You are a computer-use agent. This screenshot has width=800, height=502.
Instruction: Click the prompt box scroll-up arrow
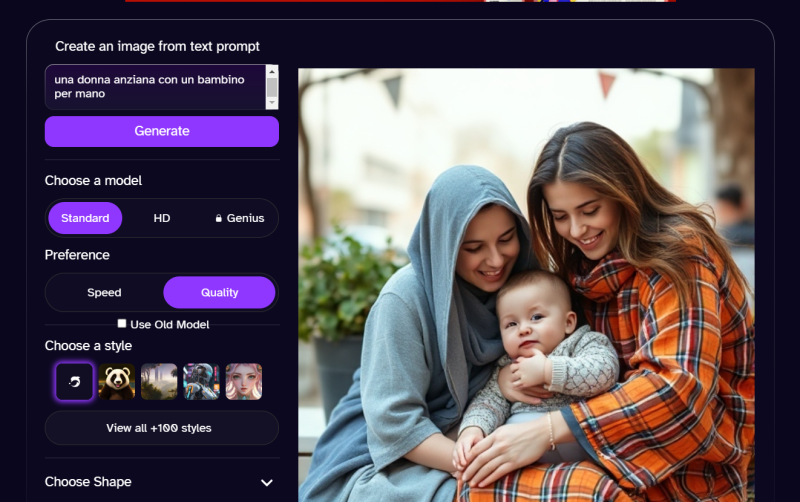coord(272,73)
